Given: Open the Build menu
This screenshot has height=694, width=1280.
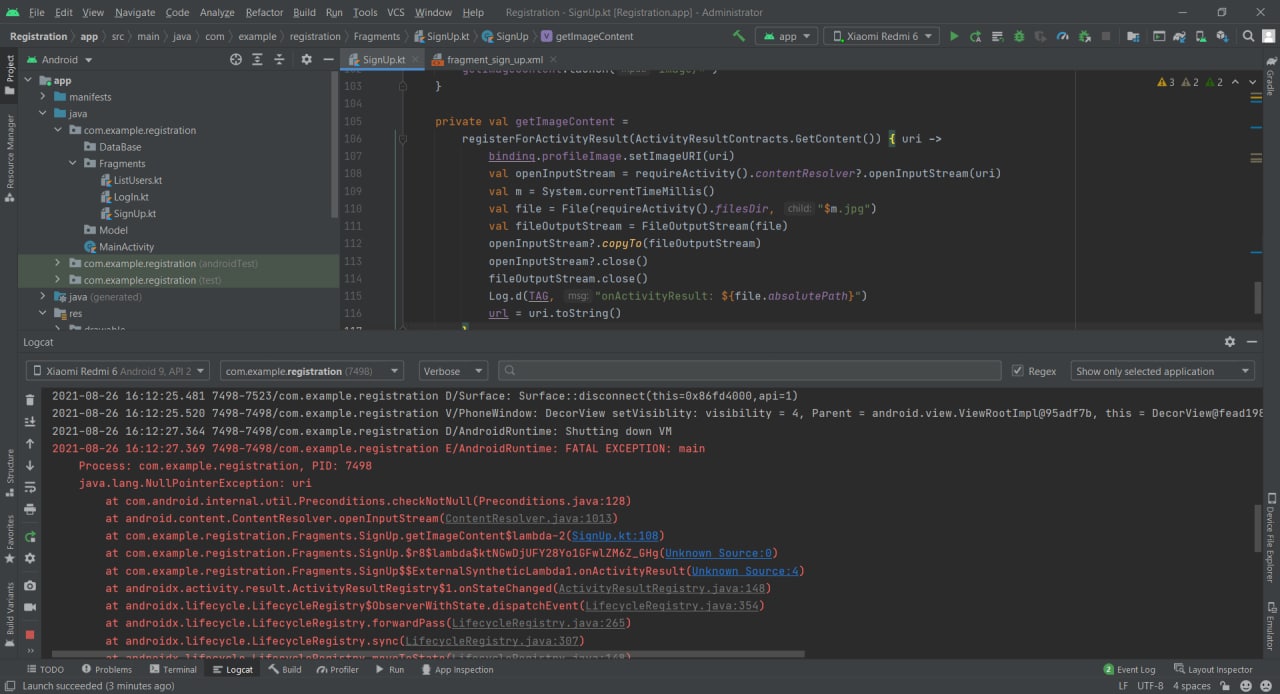Looking at the screenshot, I should click(304, 12).
